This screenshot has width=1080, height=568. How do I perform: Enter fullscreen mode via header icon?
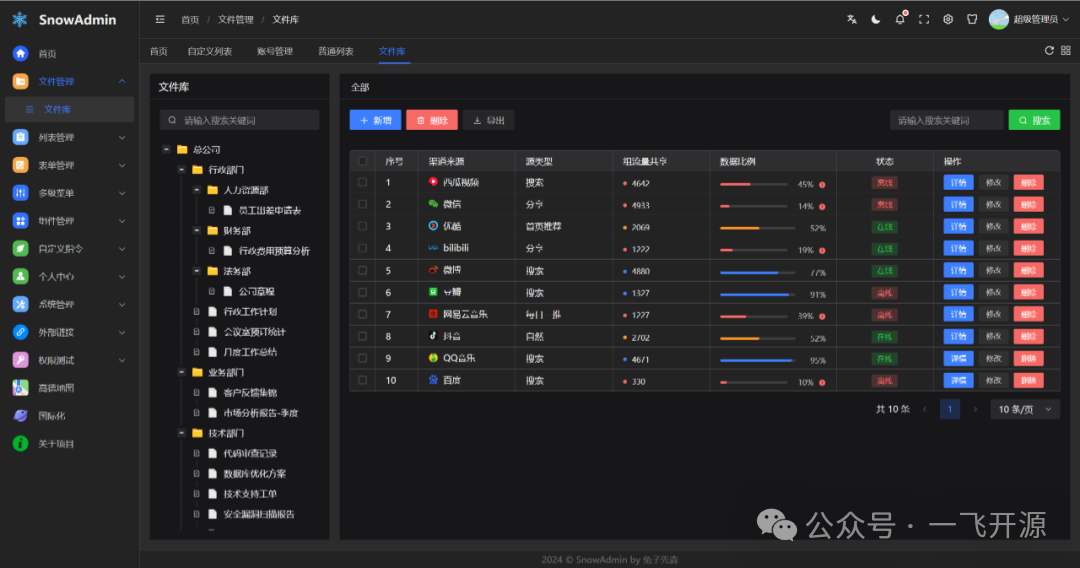[x=924, y=19]
